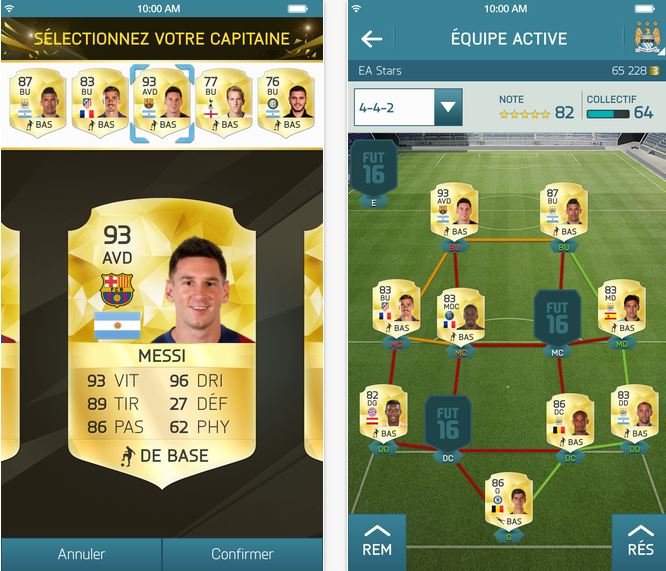Expand the REM substitutes panel

pyautogui.click(x=377, y=542)
